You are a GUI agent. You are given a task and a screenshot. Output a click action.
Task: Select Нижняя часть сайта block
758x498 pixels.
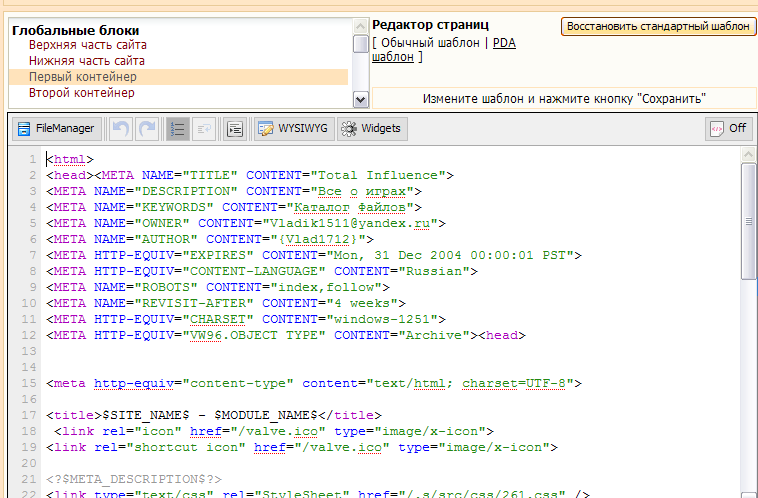click(x=87, y=61)
